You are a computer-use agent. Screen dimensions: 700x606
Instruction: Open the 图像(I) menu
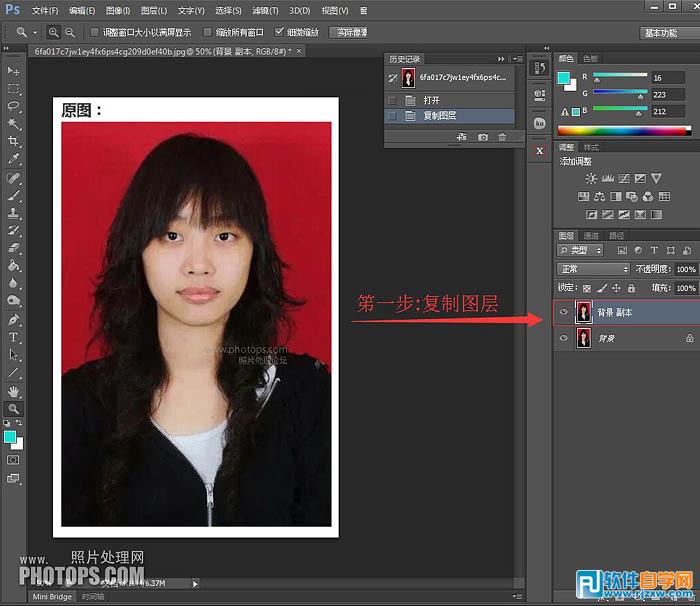coord(117,10)
